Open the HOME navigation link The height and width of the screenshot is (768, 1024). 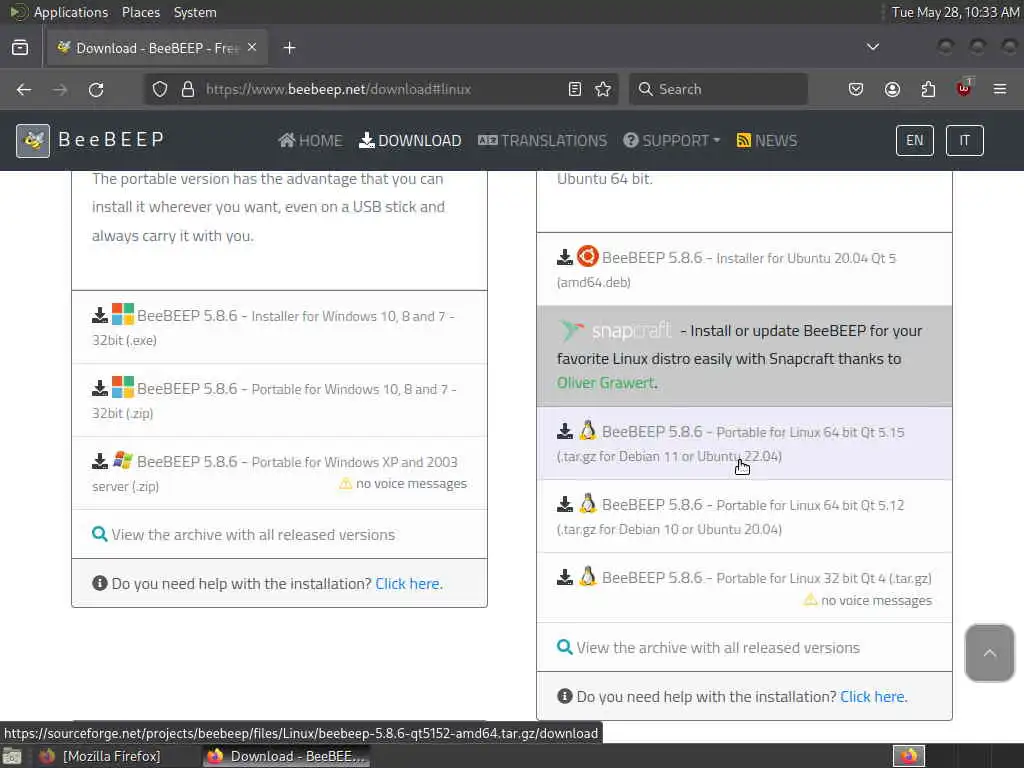310,140
